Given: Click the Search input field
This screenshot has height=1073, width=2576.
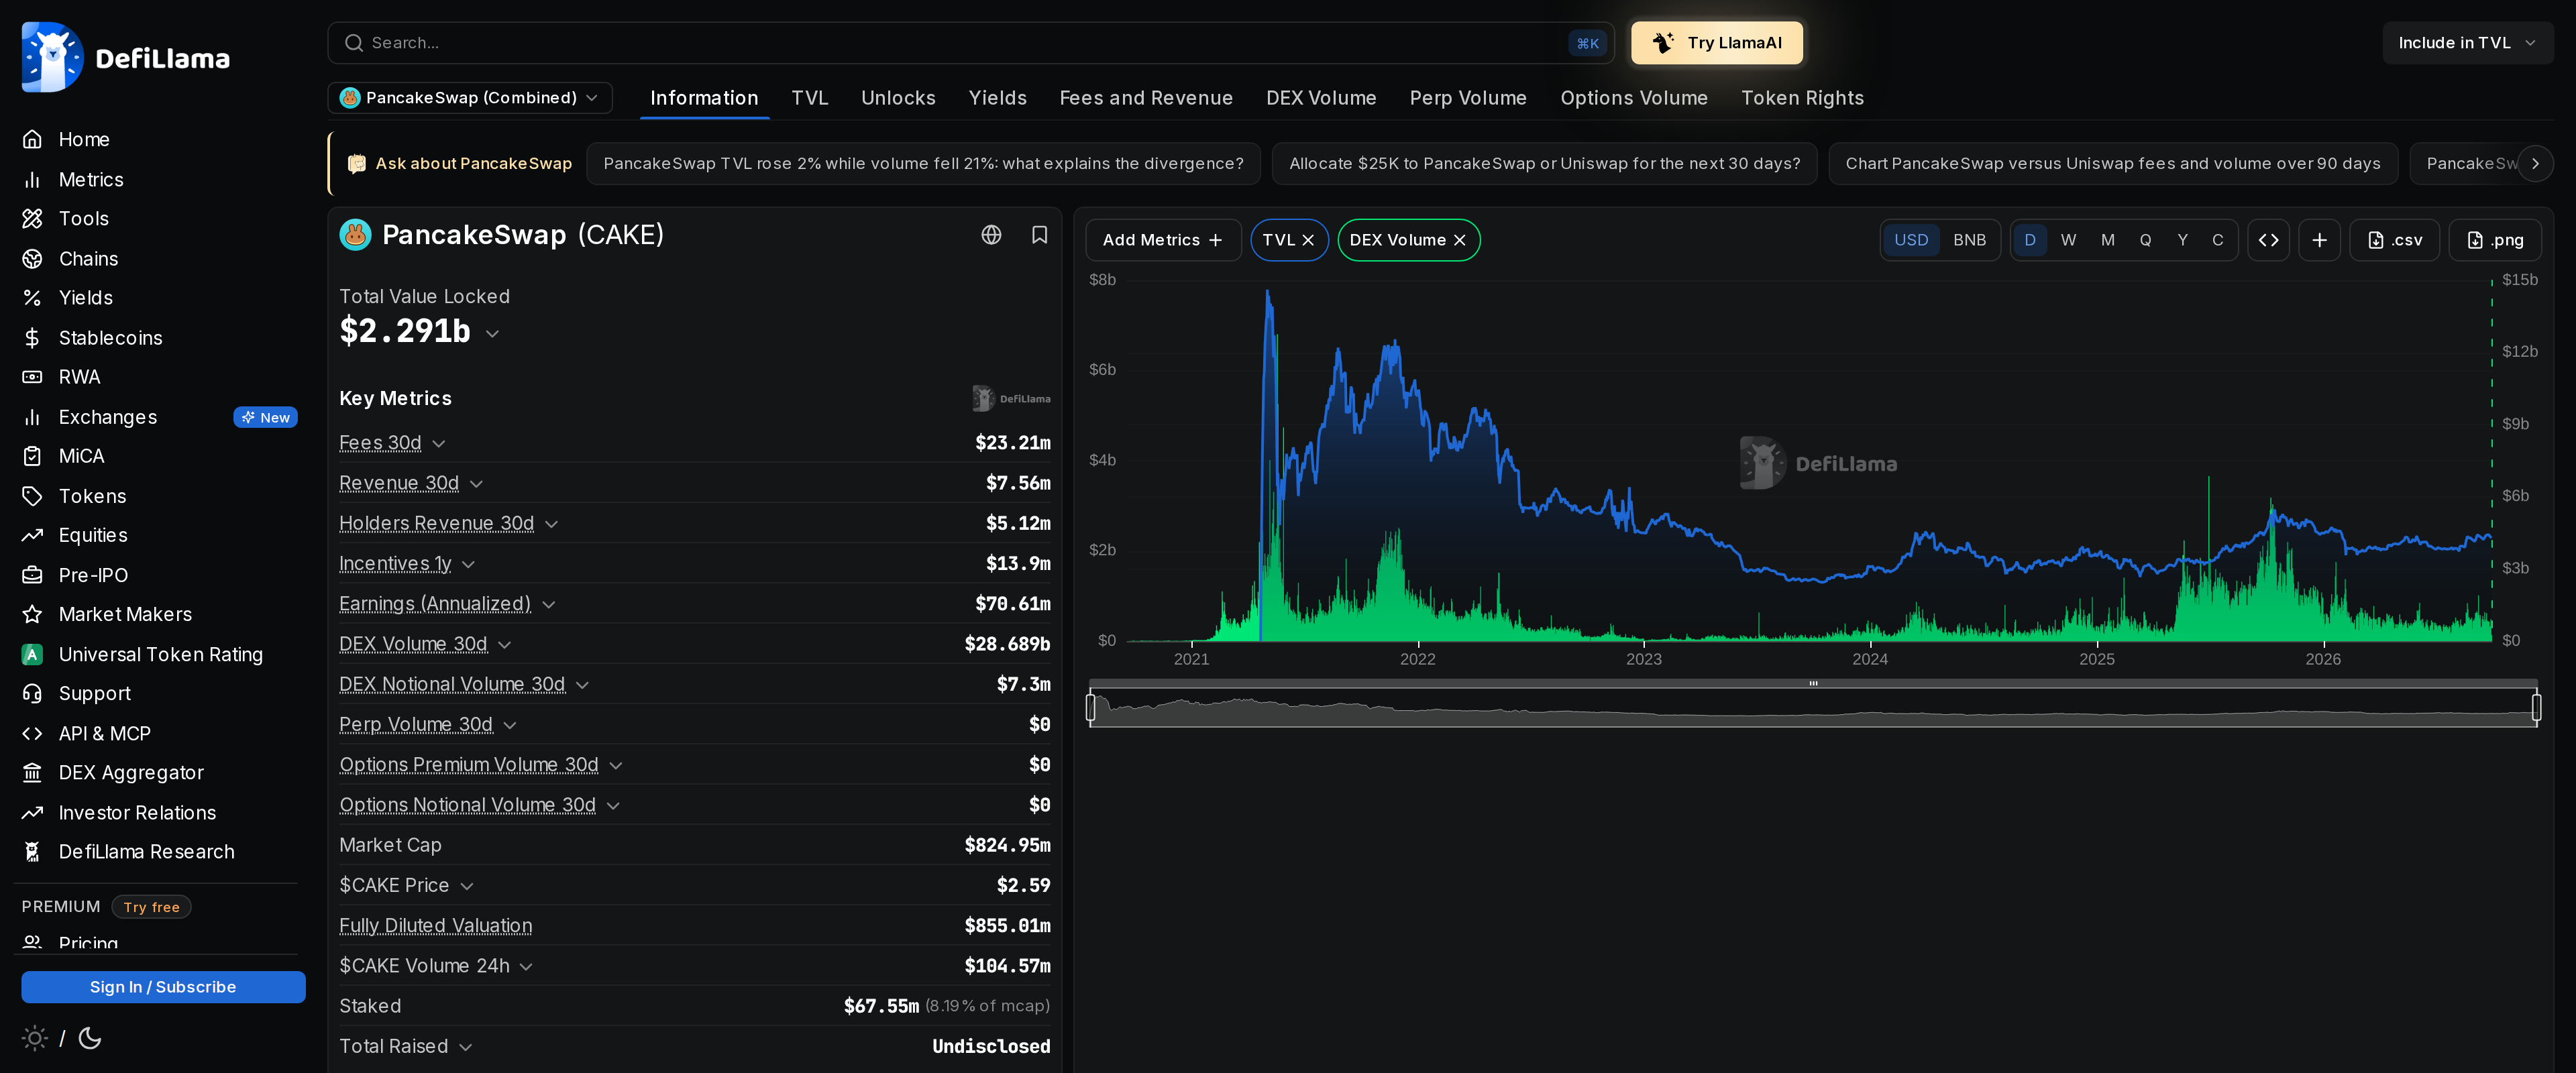Looking at the screenshot, I should [970, 43].
